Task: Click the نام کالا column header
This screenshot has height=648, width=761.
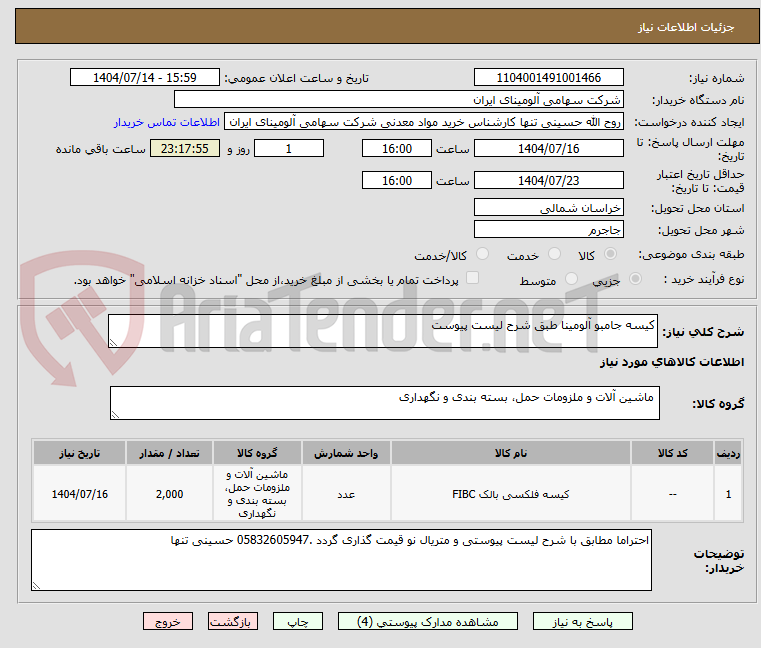Action: pos(511,453)
